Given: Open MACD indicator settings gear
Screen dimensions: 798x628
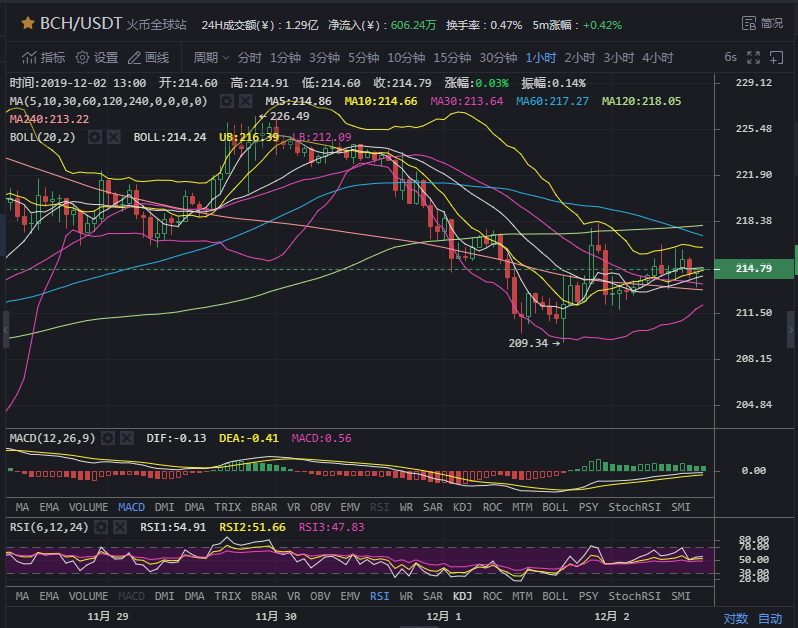Looking at the screenshot, I should coord(108,438).
